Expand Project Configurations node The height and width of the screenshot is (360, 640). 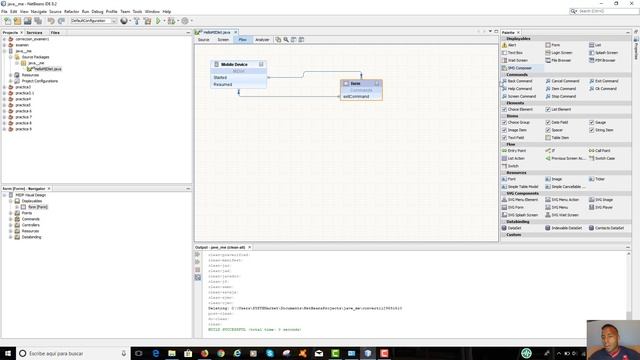click(11, 81)
